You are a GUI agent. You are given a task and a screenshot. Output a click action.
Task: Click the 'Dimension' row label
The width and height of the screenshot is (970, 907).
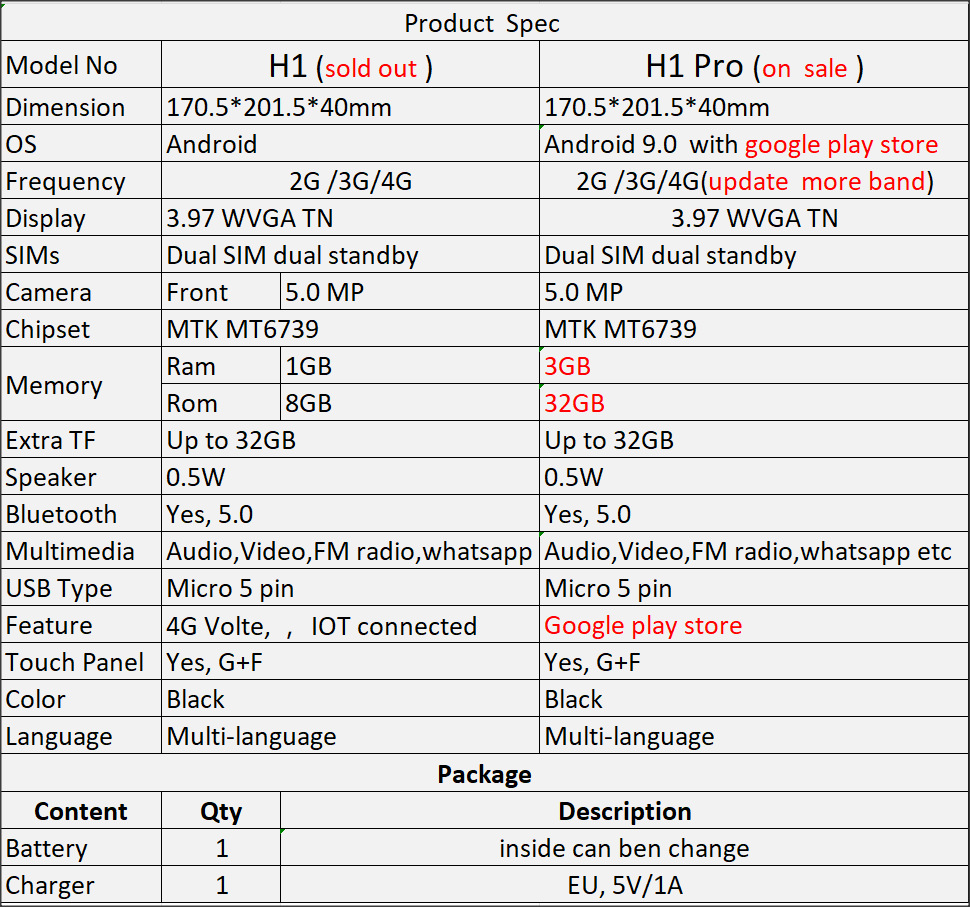click(81, 106)
